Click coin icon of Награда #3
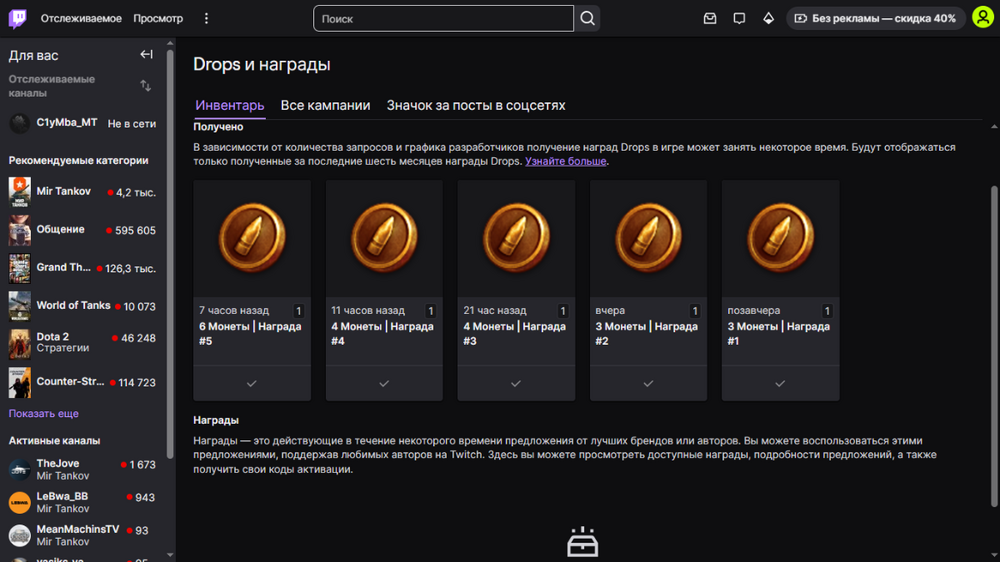Screen dimensions: 1000x562 pyautogui.click(x=516, y=237)
